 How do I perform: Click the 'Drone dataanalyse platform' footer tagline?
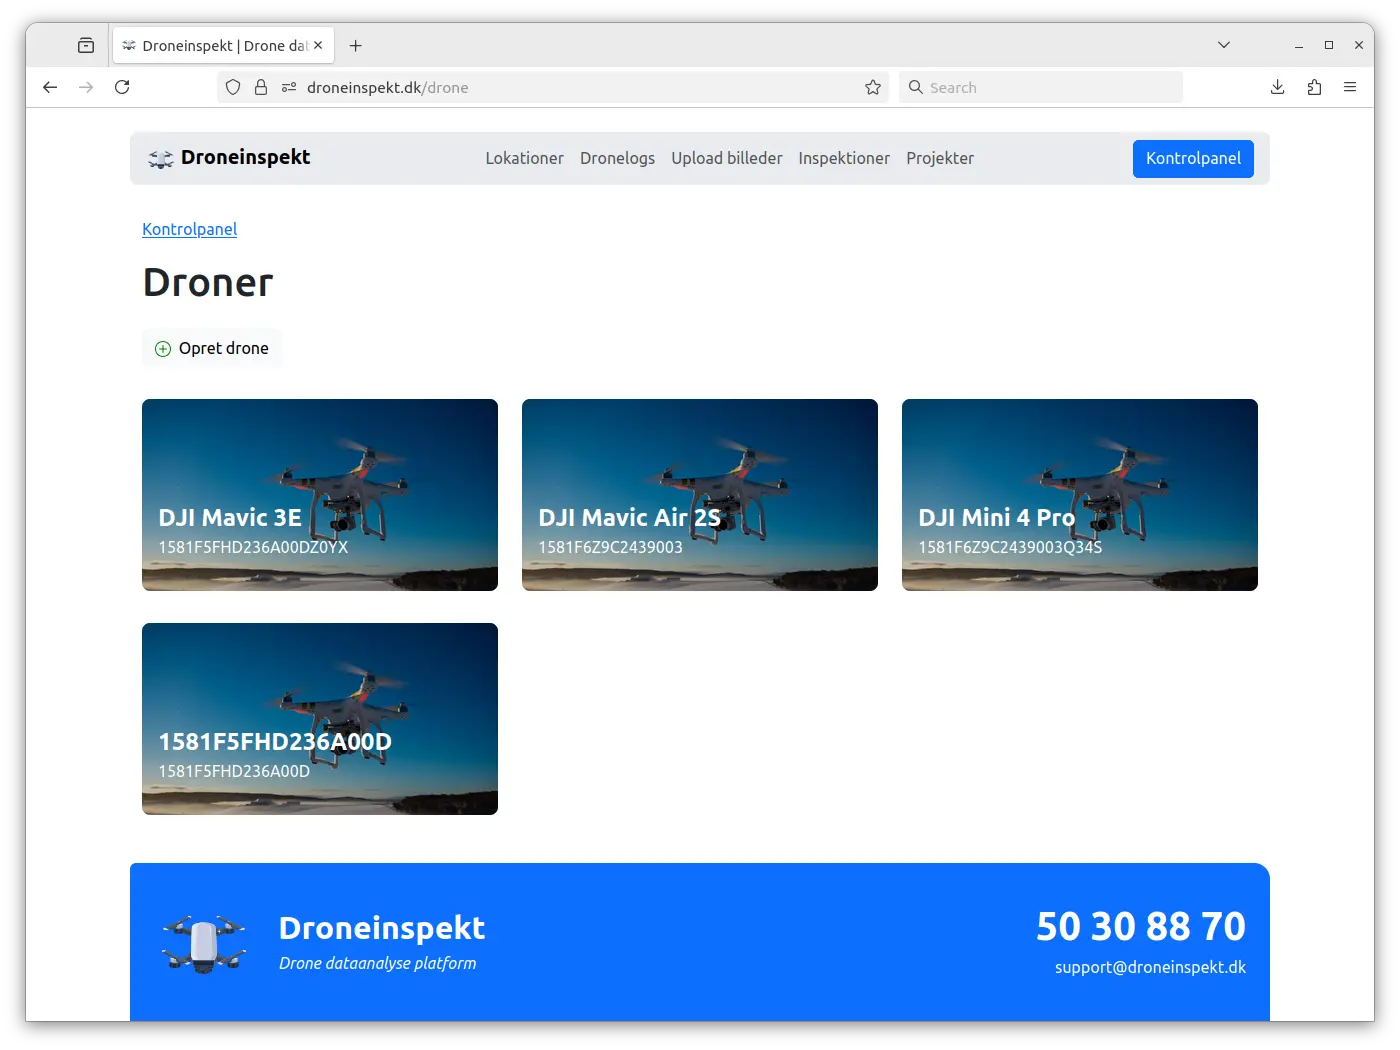point(377,963)
